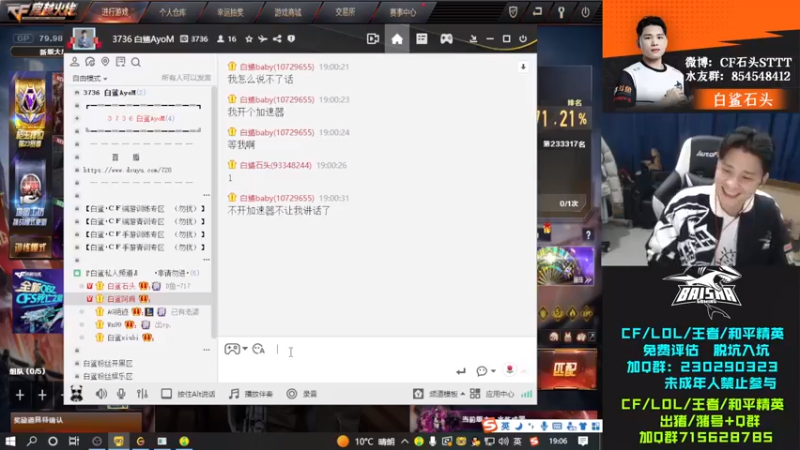The width and height of the screenshot is (800, 450).
Task: Open the home icon in YY header
Action: (397, 39)
